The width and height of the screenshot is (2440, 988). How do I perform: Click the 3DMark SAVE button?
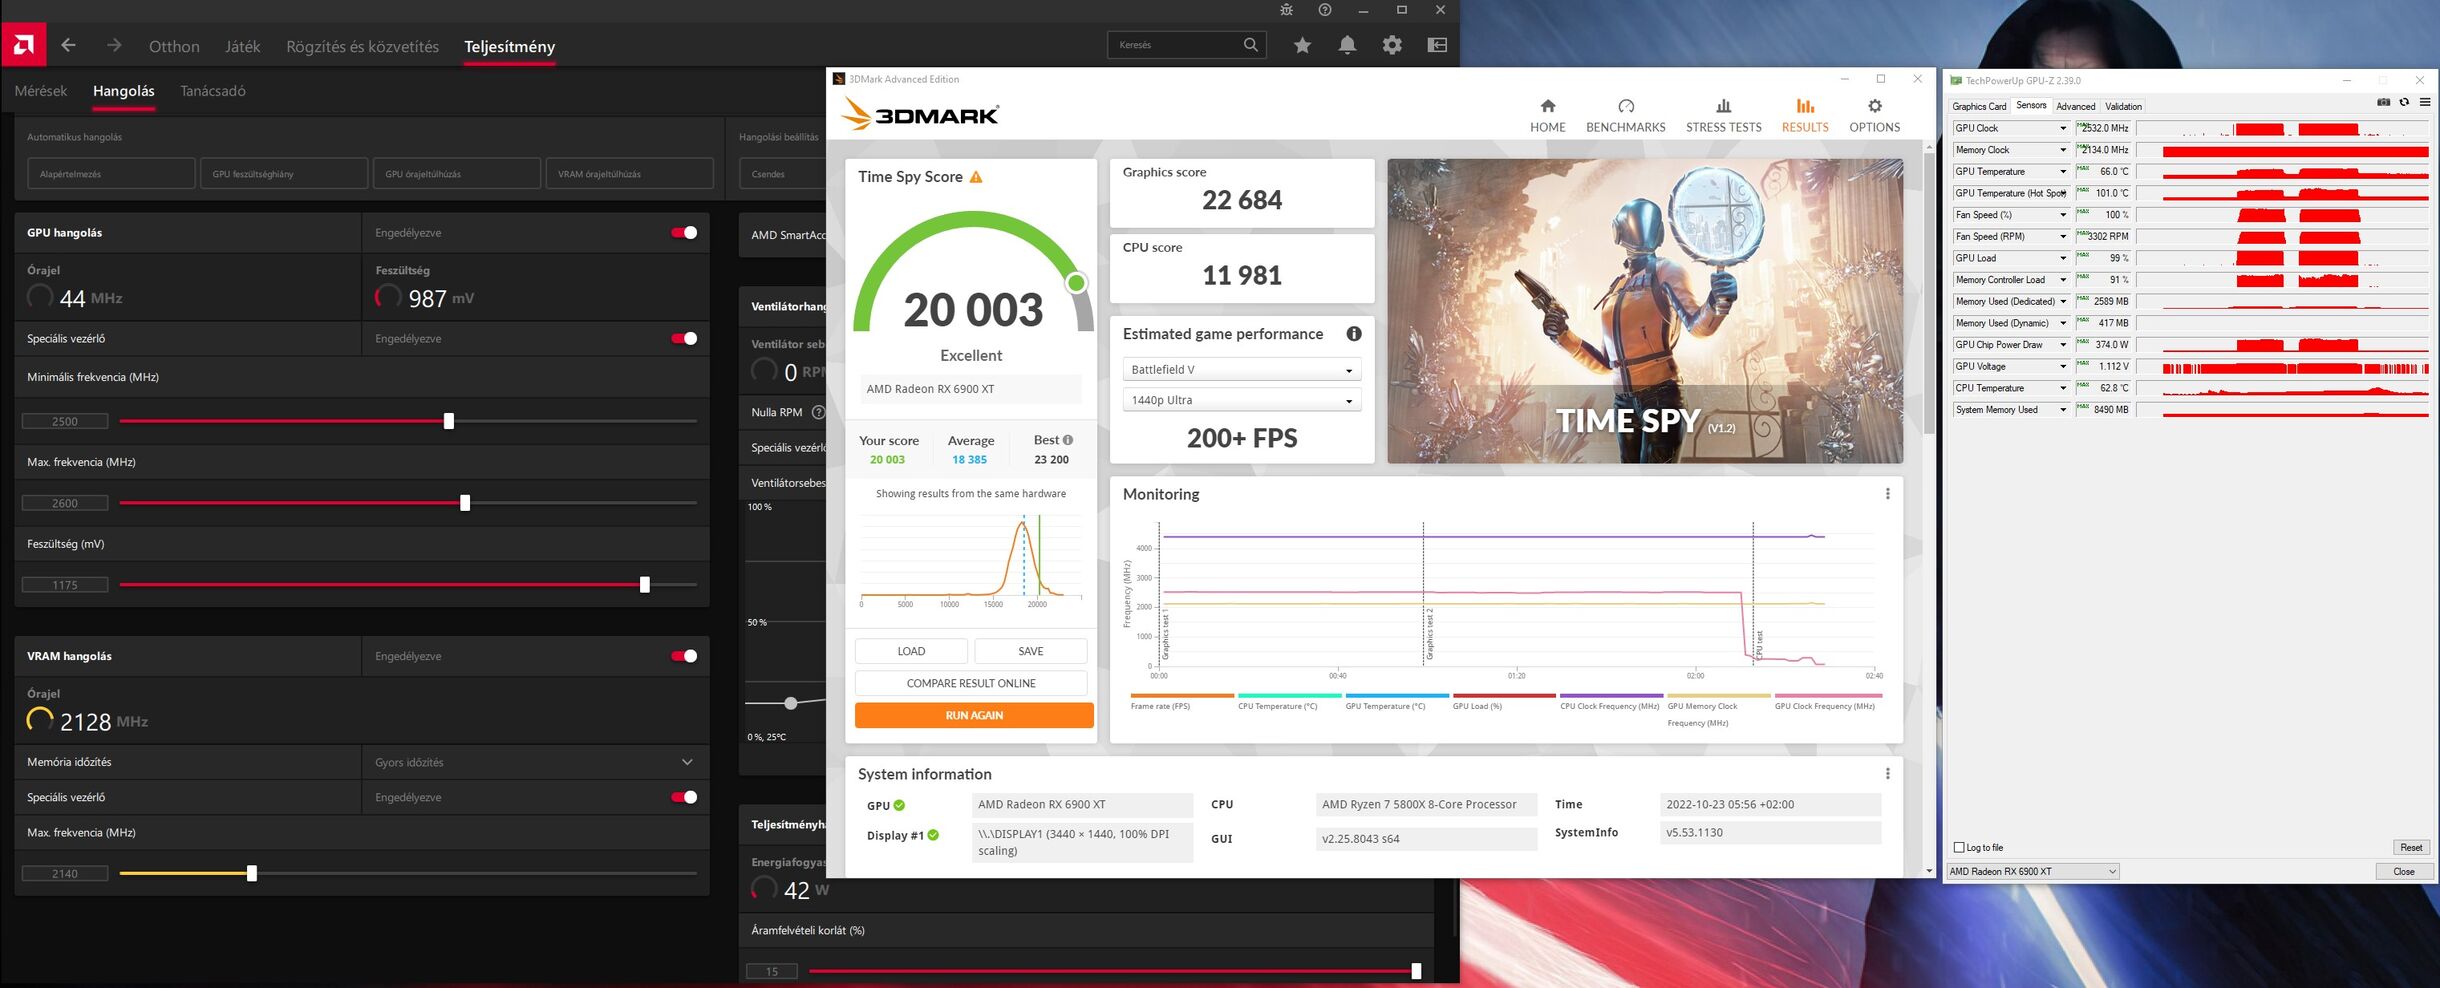(1030, 651)
